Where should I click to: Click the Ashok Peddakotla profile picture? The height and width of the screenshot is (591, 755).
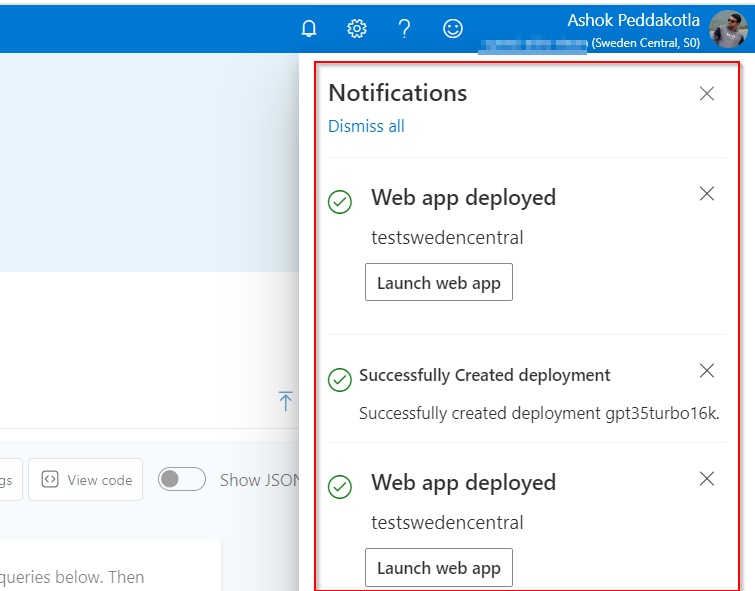point(728,29)
